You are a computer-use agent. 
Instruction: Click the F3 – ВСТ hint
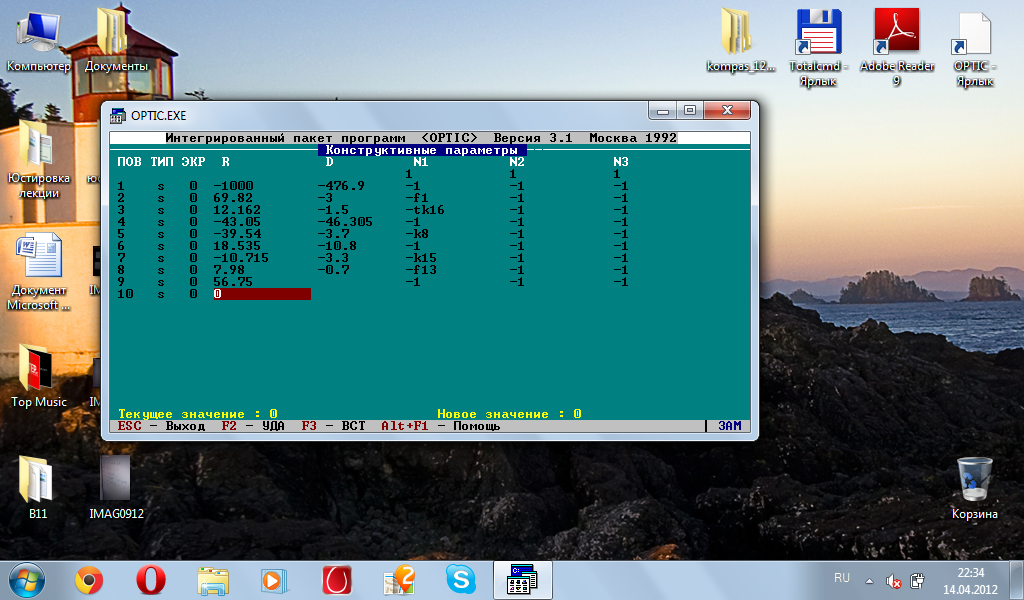[333, 426]
